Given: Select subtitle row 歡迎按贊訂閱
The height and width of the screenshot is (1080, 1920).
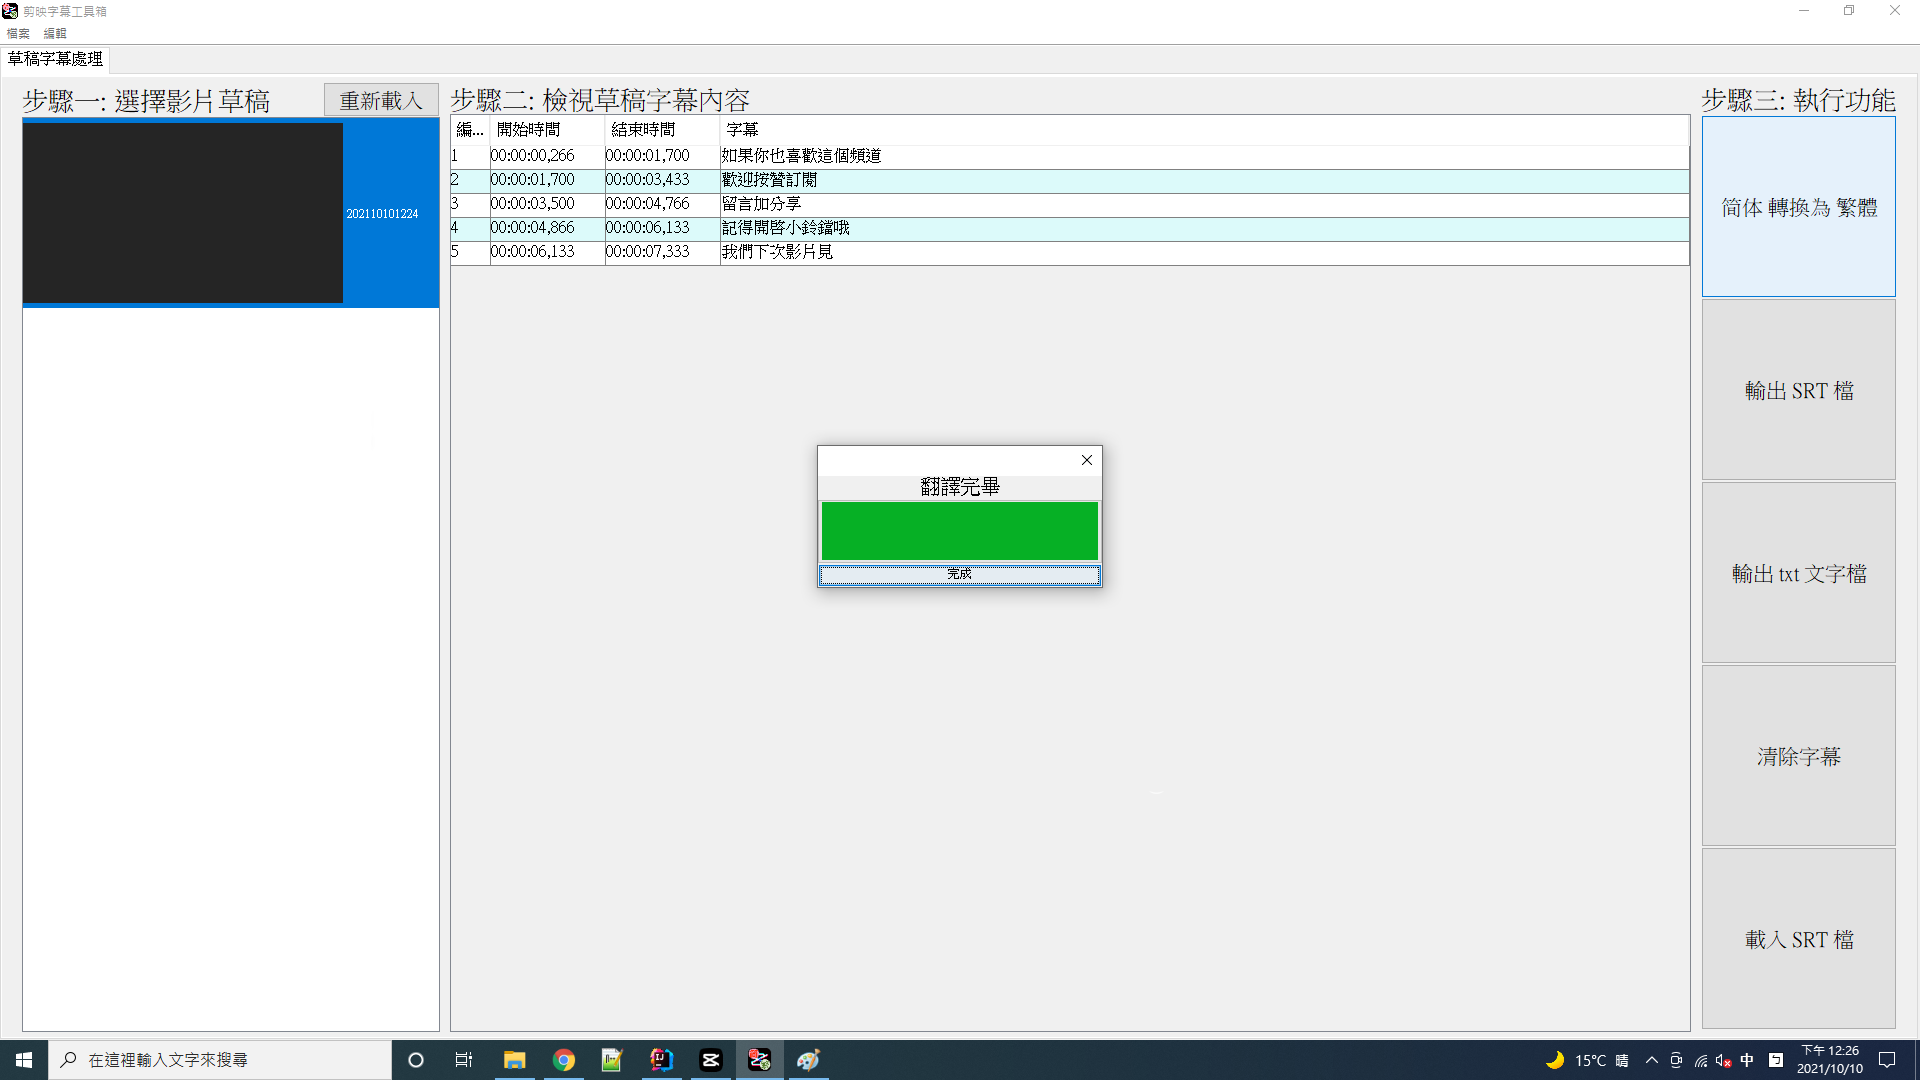Looking at the screenshot, I should pos(1070,180).
